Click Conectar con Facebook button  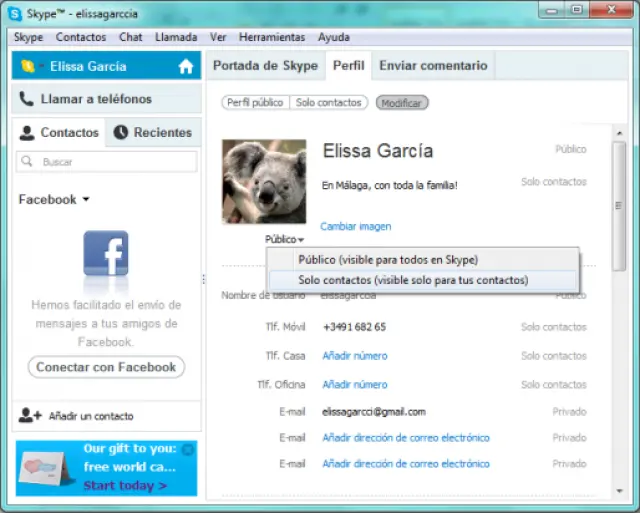click(x=106, y=367)
